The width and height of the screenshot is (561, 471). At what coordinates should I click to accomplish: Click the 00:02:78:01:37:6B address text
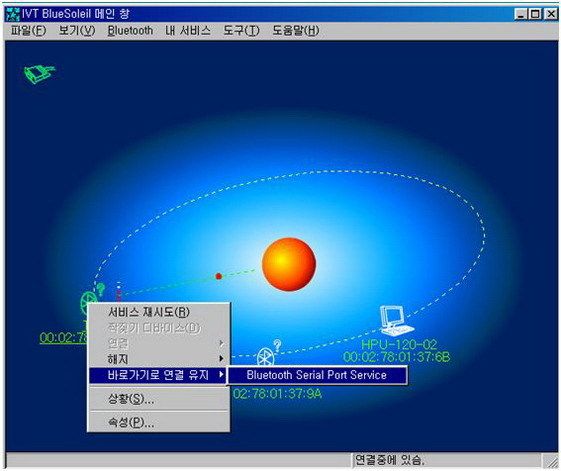pos(396,357)
